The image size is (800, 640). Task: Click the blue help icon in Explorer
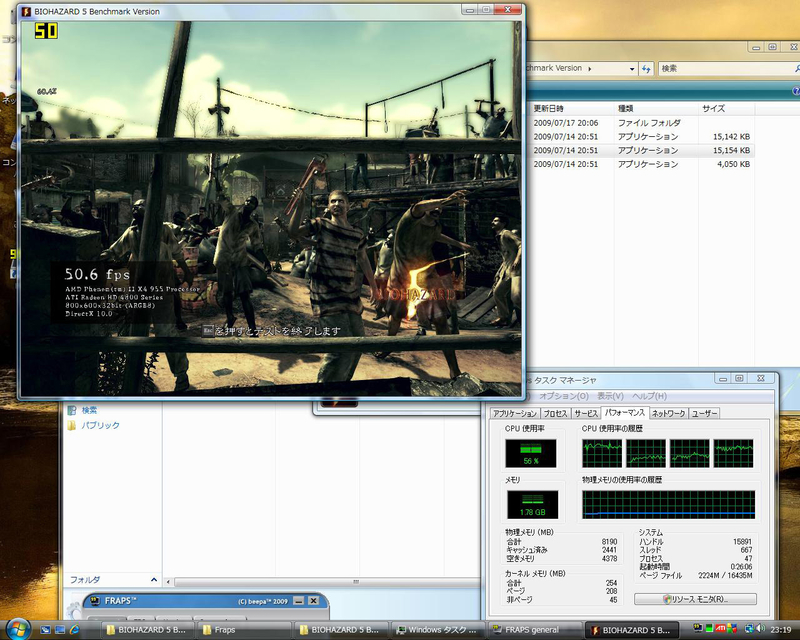coord(796,91)
